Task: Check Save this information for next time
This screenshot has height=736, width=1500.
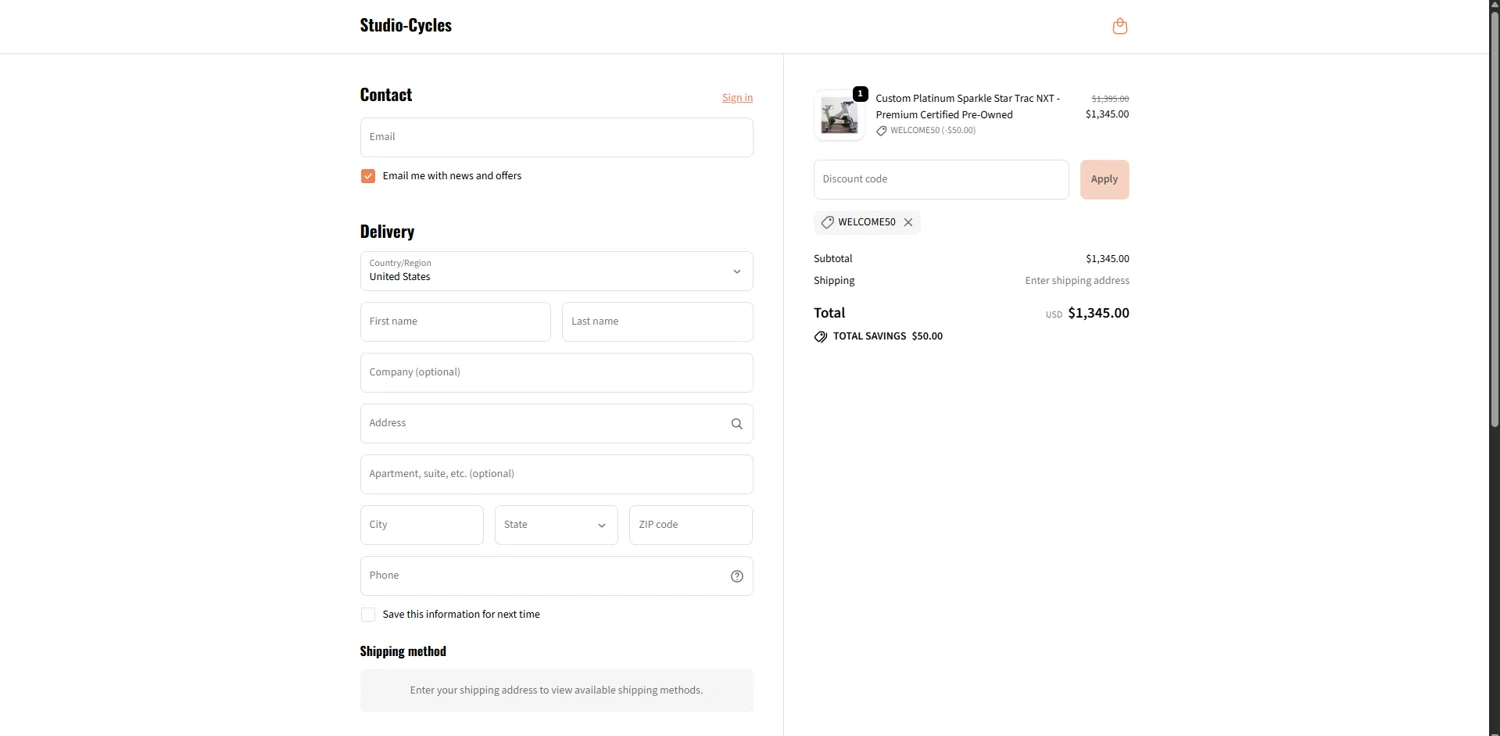Action: click(368, 615)
